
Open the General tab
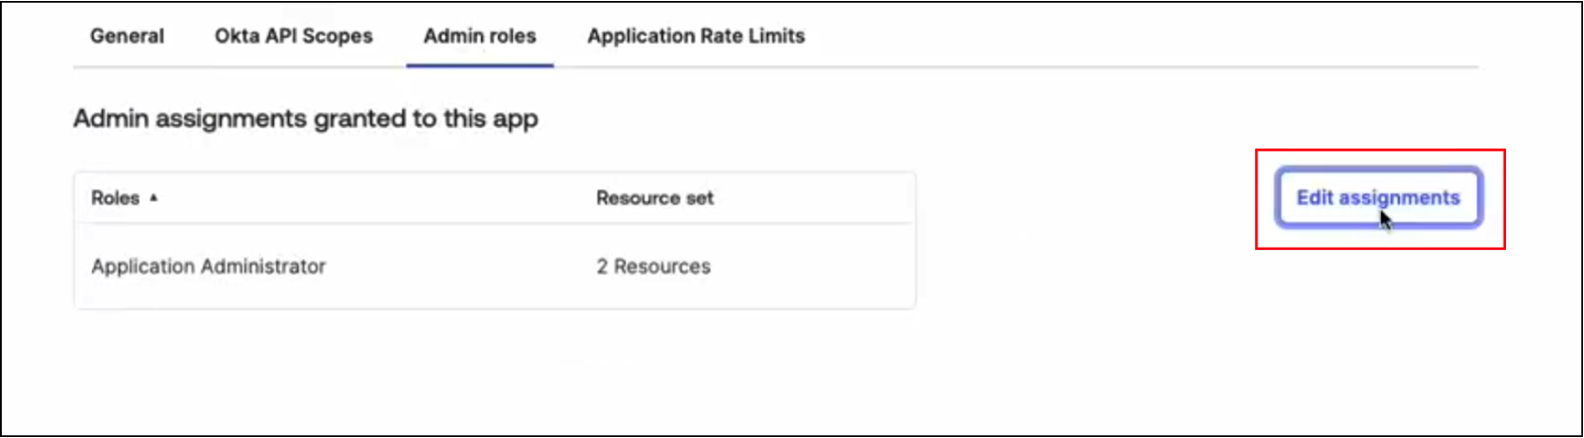coord(127,36)
